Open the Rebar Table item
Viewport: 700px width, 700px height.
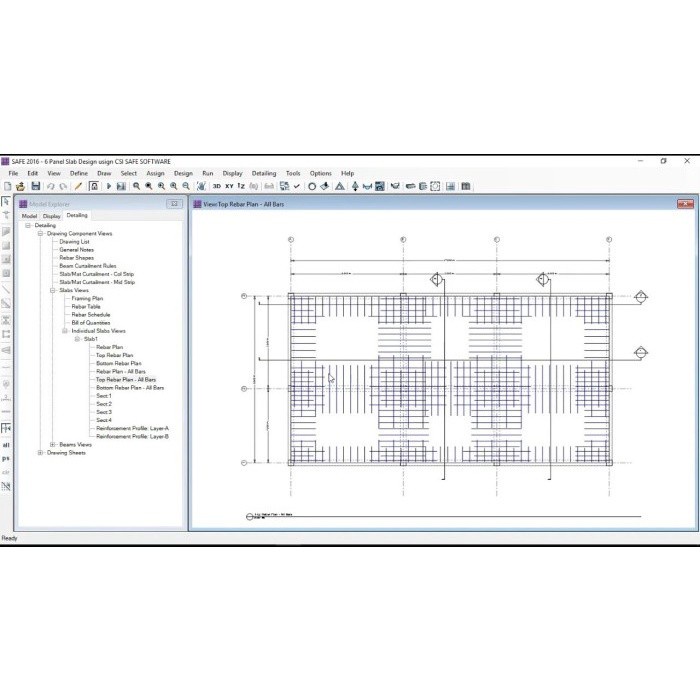click(86, 307)
